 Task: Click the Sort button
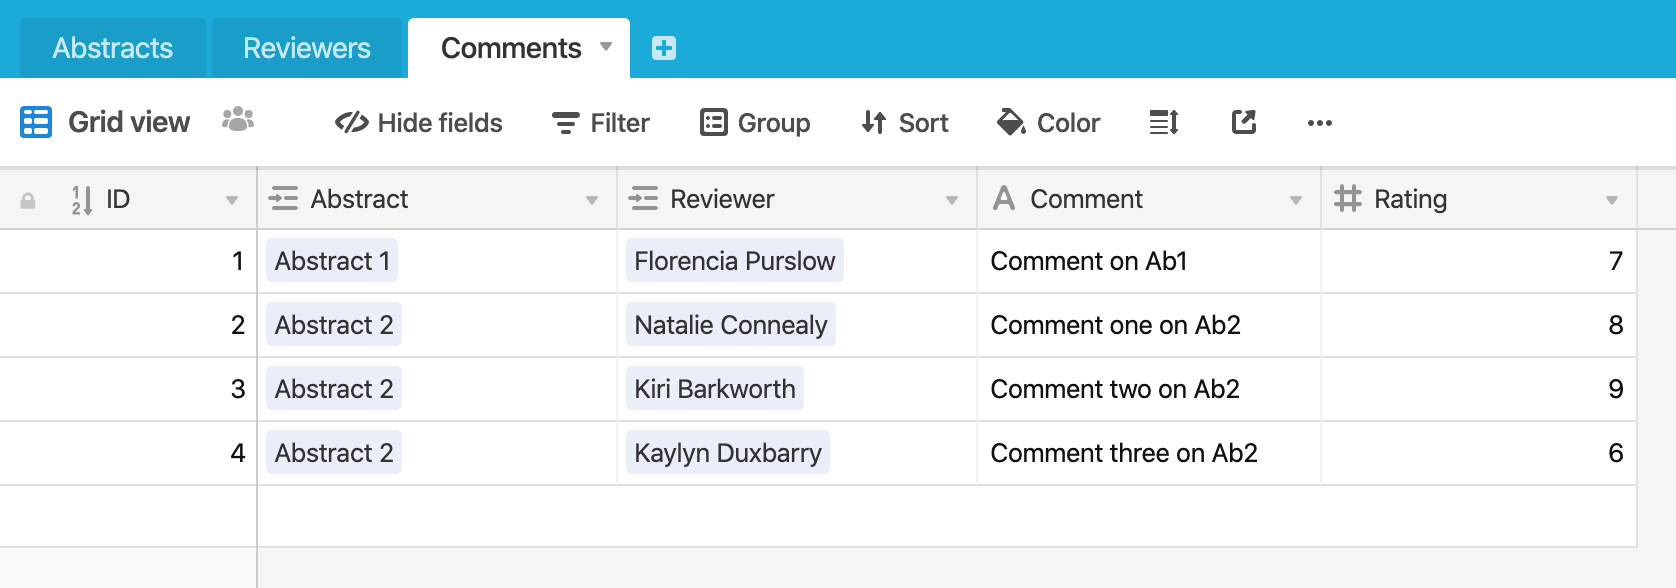tap(905, 123)
